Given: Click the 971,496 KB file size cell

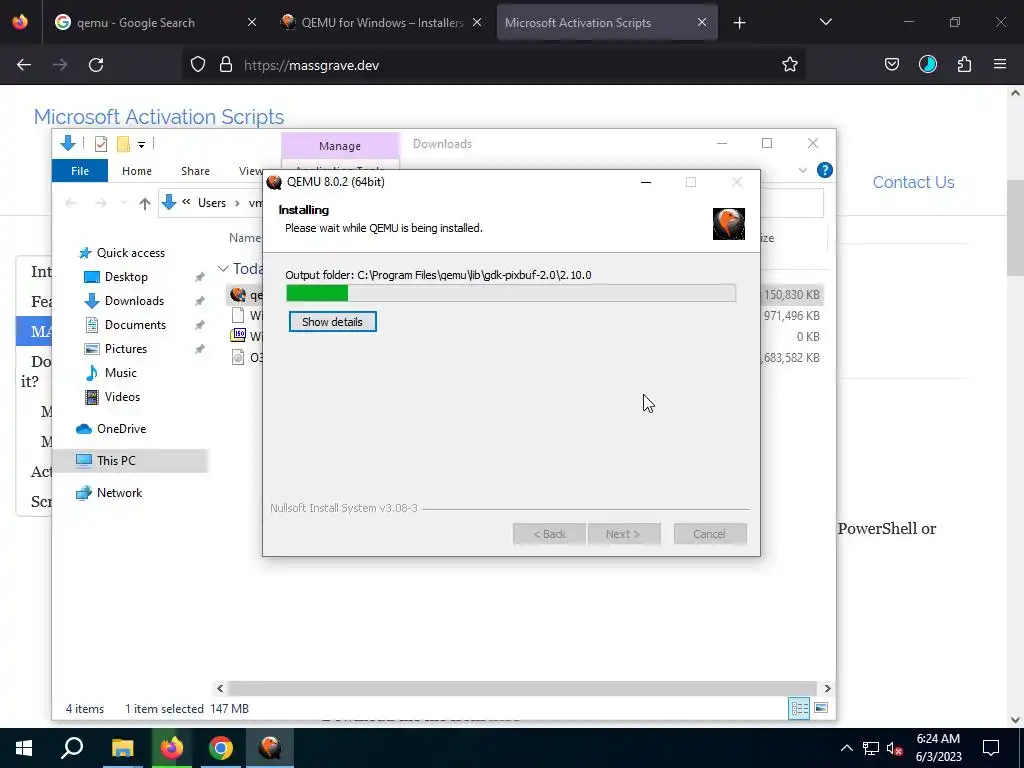Looking at the screenshot, I should click(x=790, y=316).
